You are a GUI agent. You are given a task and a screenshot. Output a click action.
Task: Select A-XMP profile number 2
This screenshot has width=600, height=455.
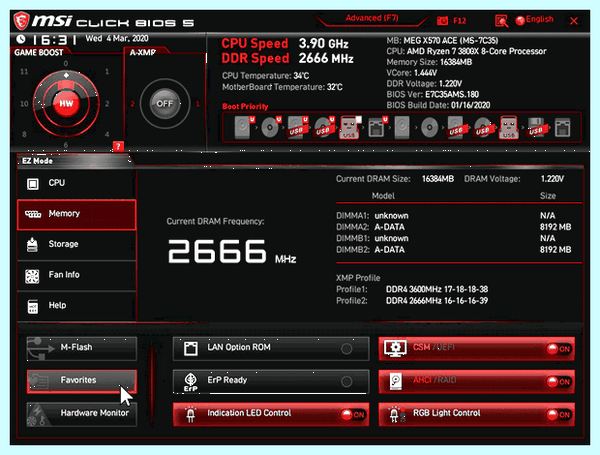tap(132, 104)
